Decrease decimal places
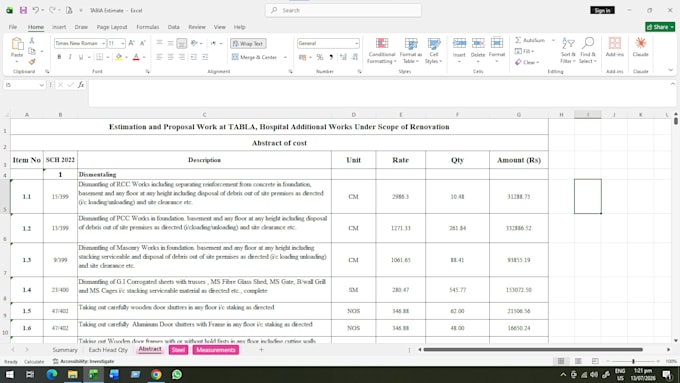Viewport: 680px width, 383px height. (354, 57)
